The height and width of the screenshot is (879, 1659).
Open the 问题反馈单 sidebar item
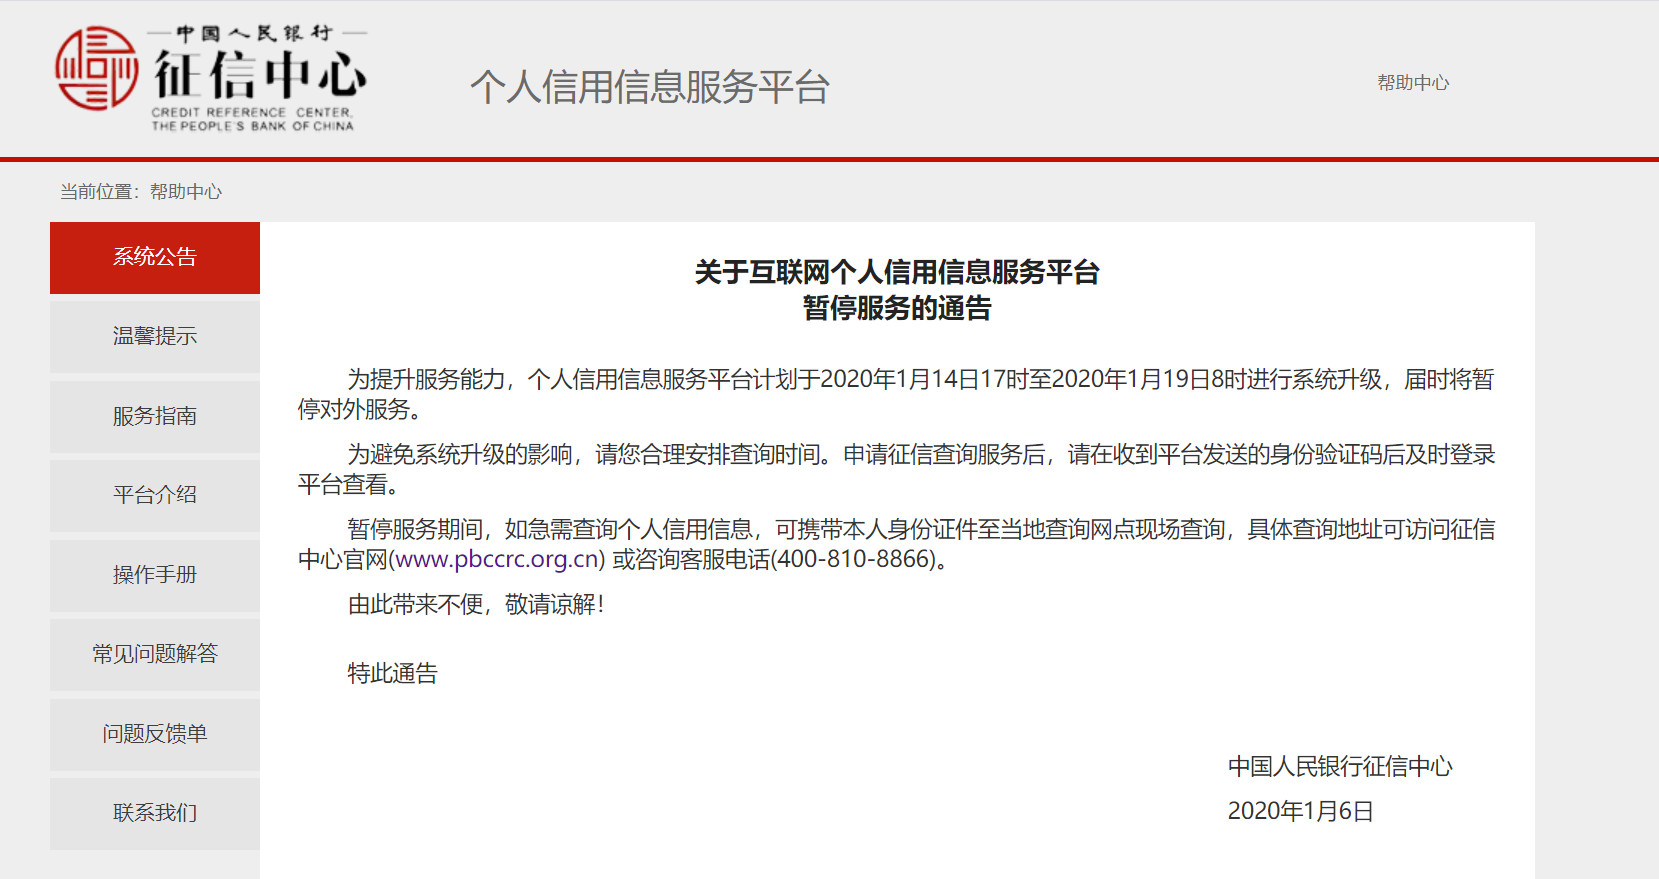(x=155, y=734)
